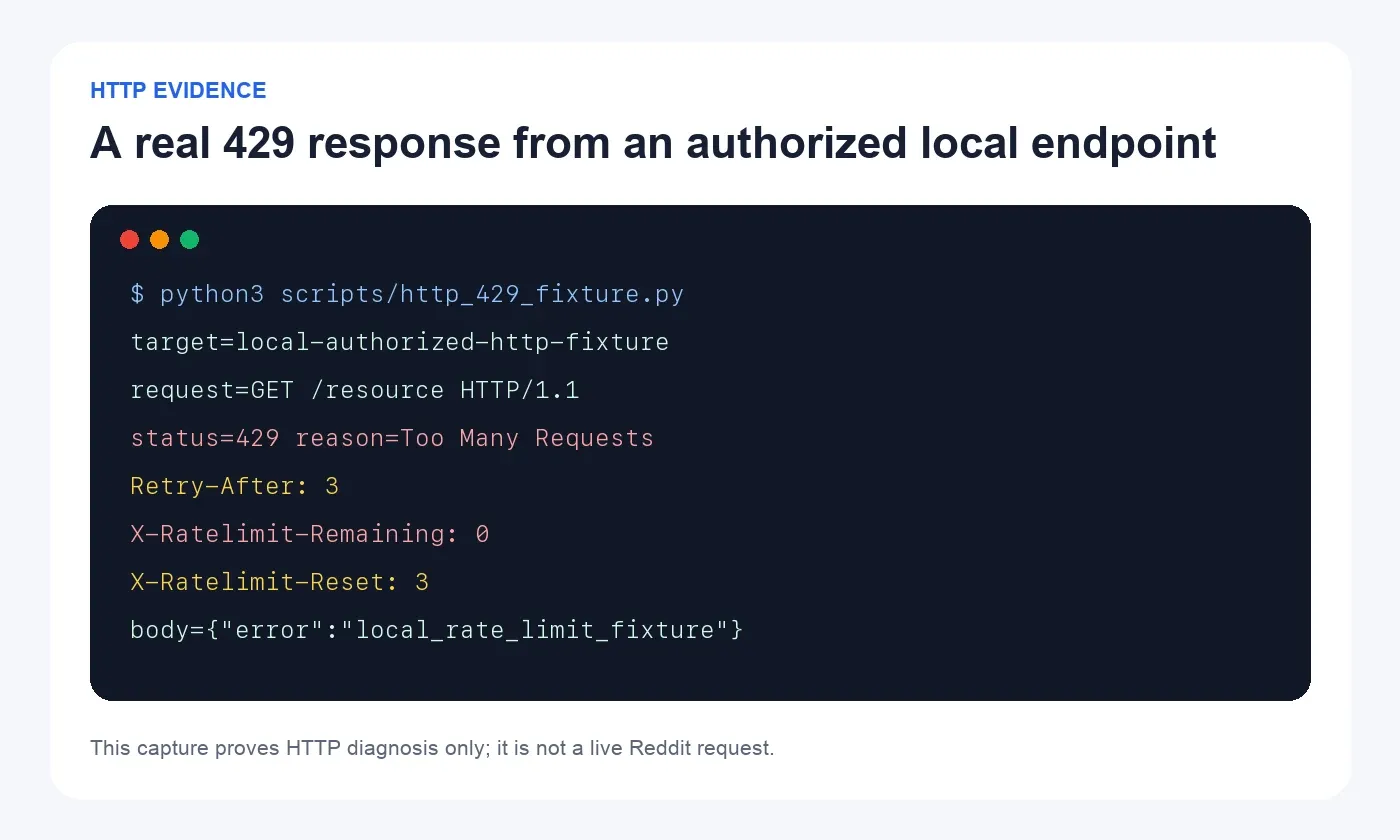Select the body JSON error line
The width and height of the screenshot is (1400, 840).
click(437, 630)
